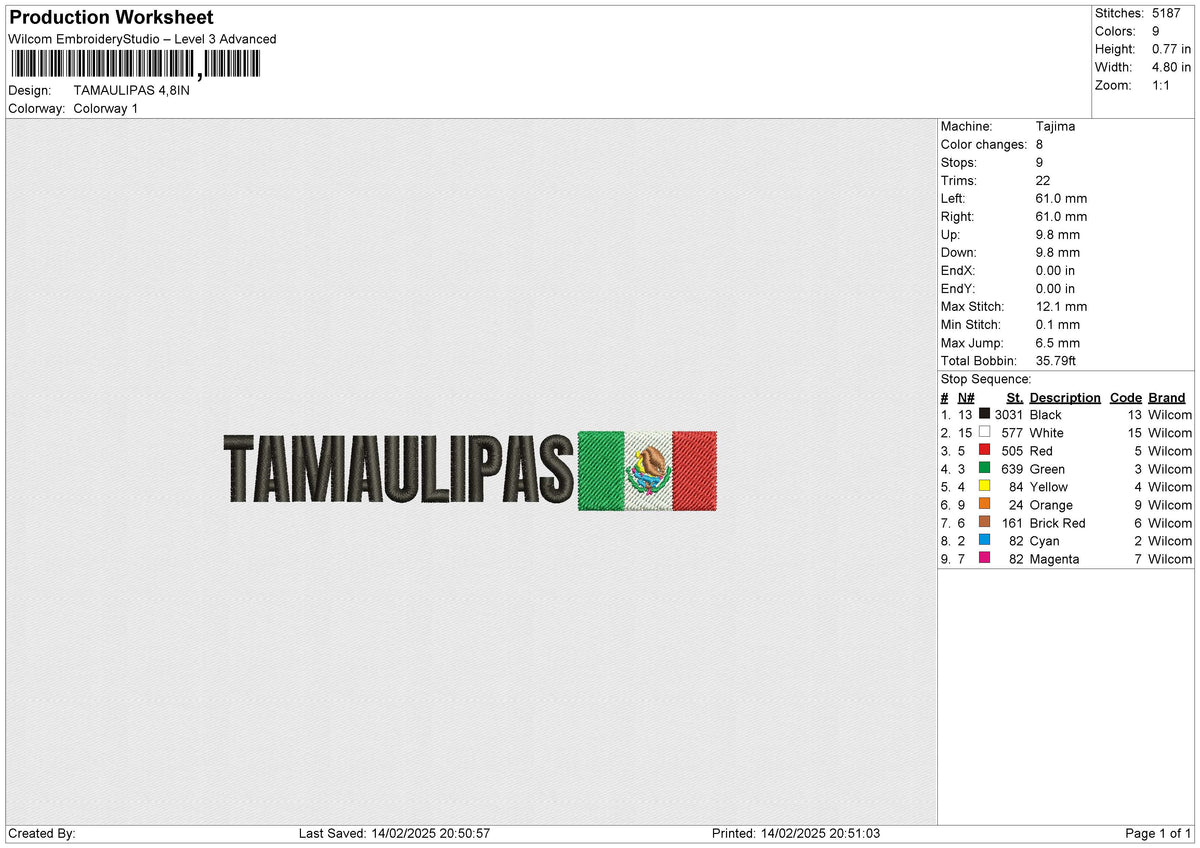Click the Up value '9.8 mm'
Image resolution: width=1200 pixels, height=848 pixels.
pyautogui.click(x=1058, y=234)
